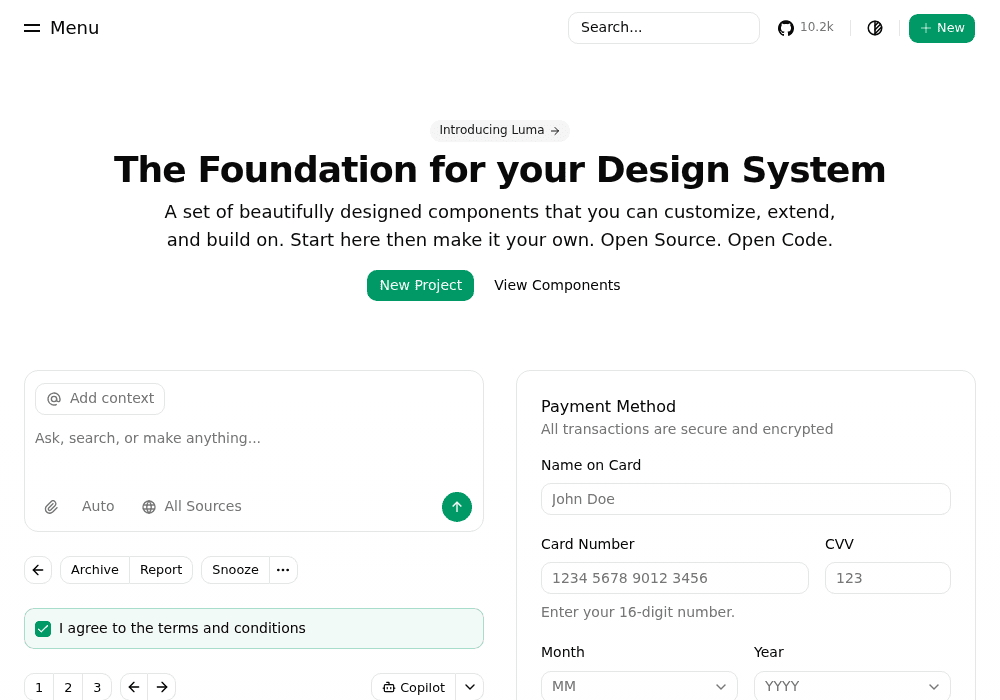Archive the message

click(x=94, y=570)
